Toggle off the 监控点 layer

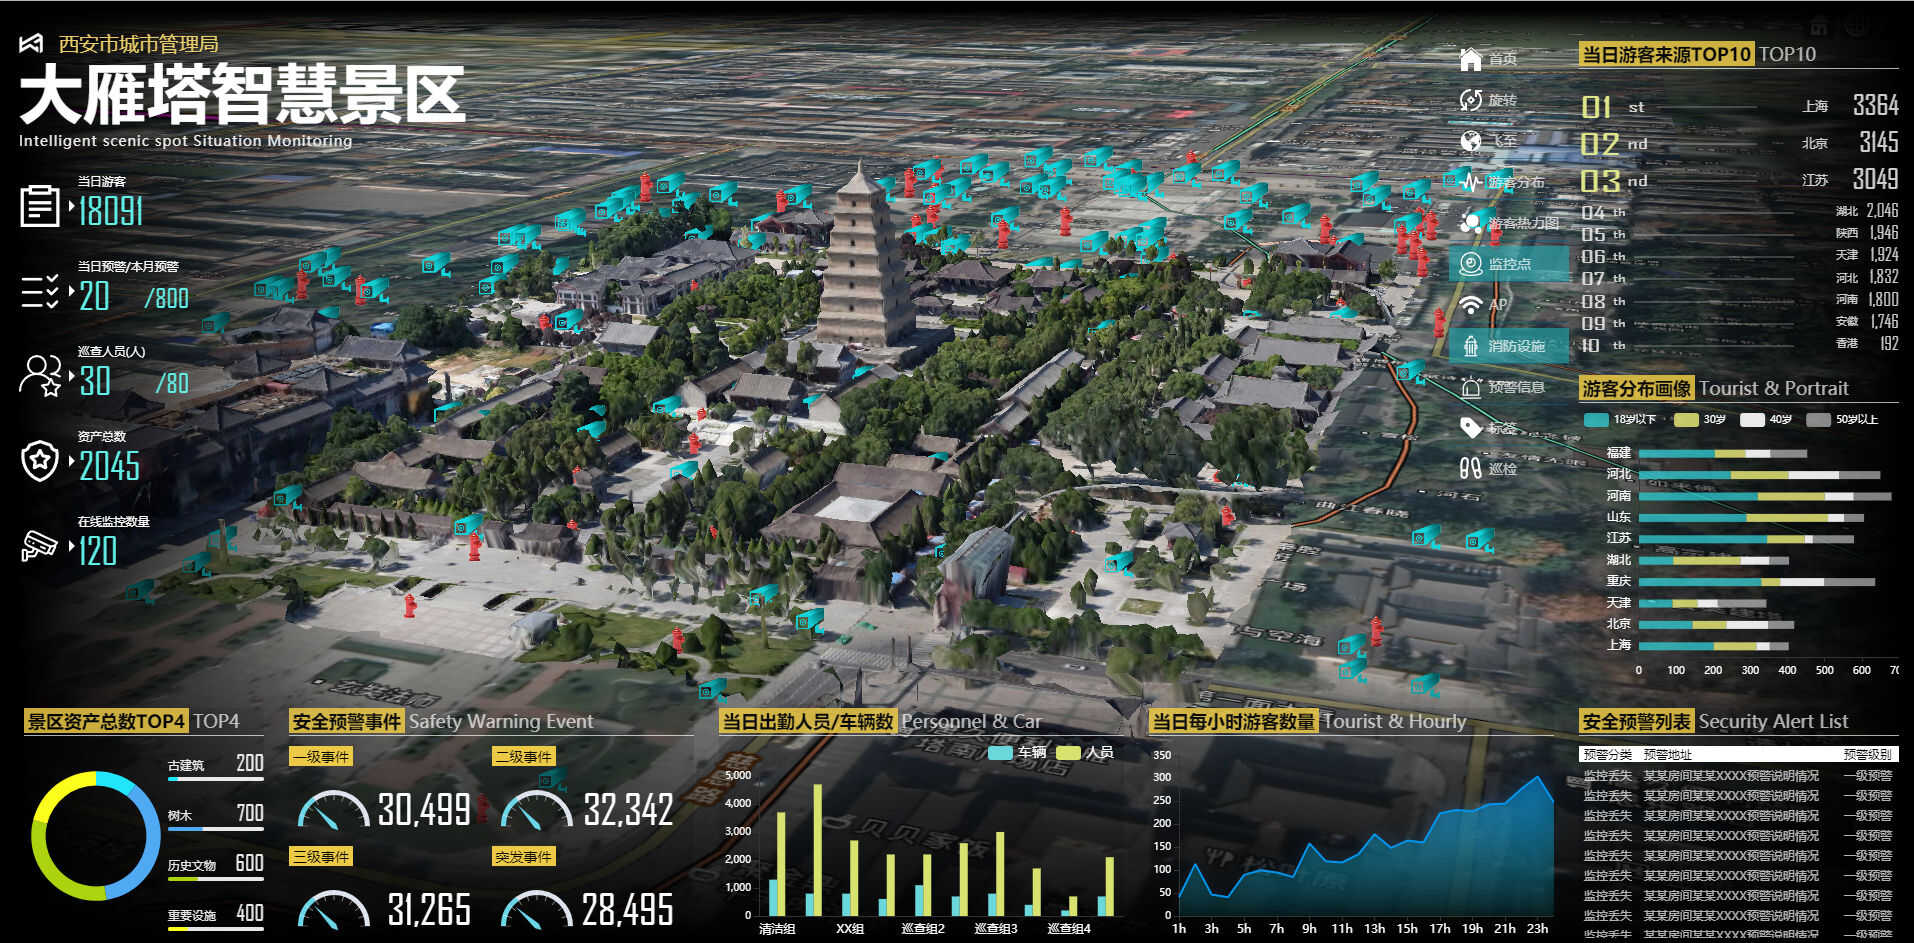[x=1508, y=264]
